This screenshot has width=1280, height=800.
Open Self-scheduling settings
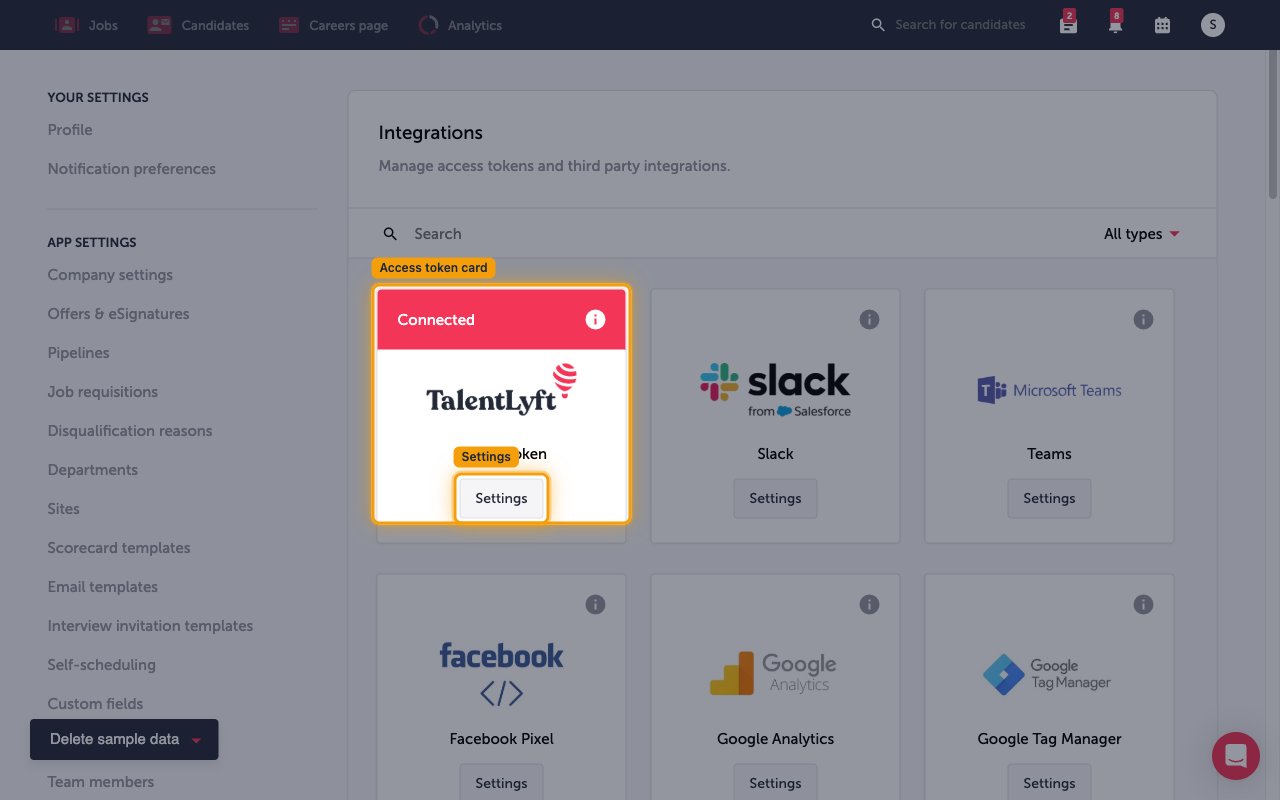pyautogui.click(x=101, y=665)
